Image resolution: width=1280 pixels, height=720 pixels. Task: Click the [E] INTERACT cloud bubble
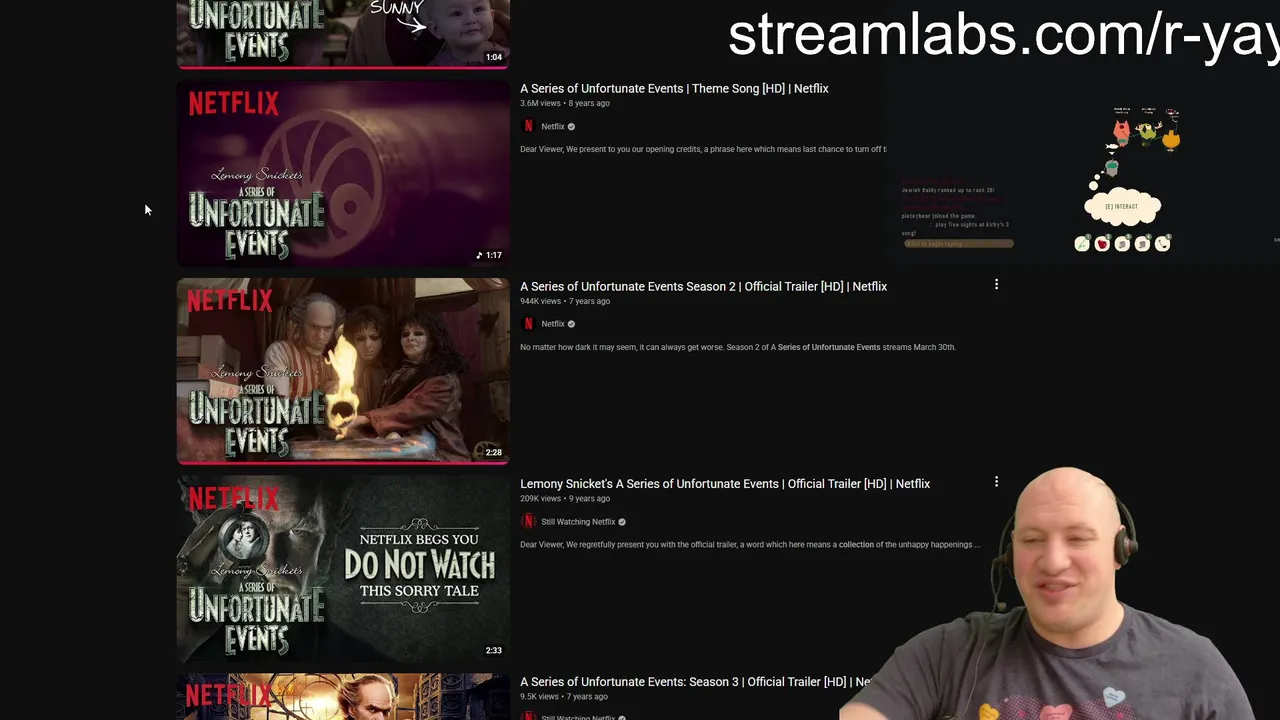[1122, 206]
